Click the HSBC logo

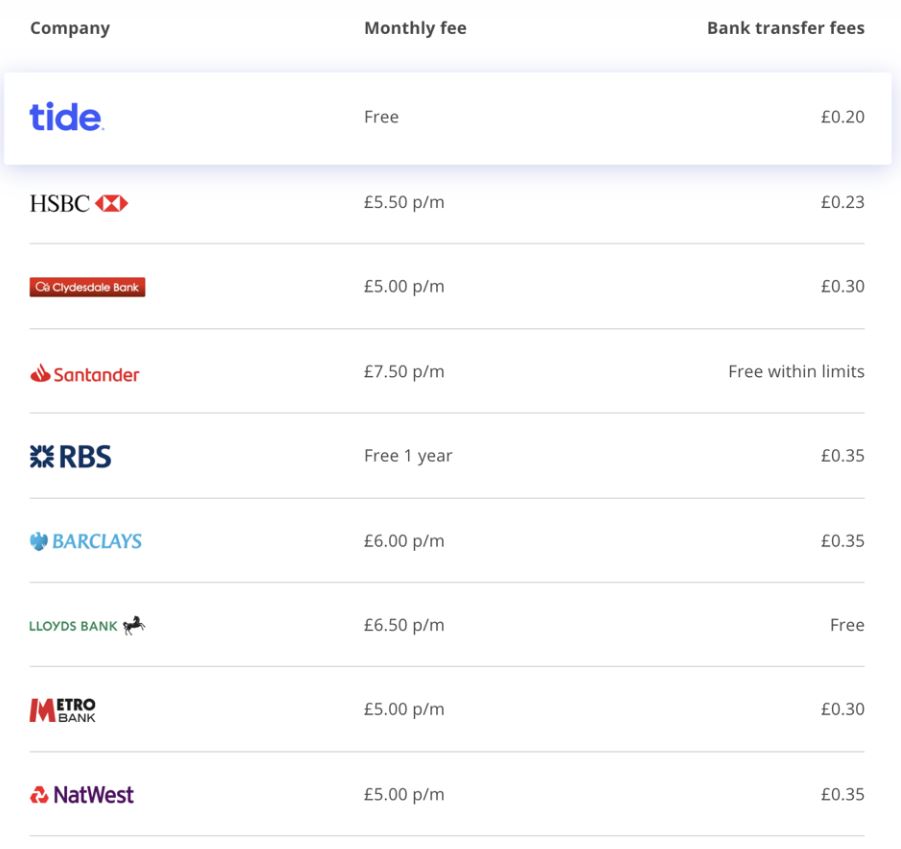click(x=79, y=203)
